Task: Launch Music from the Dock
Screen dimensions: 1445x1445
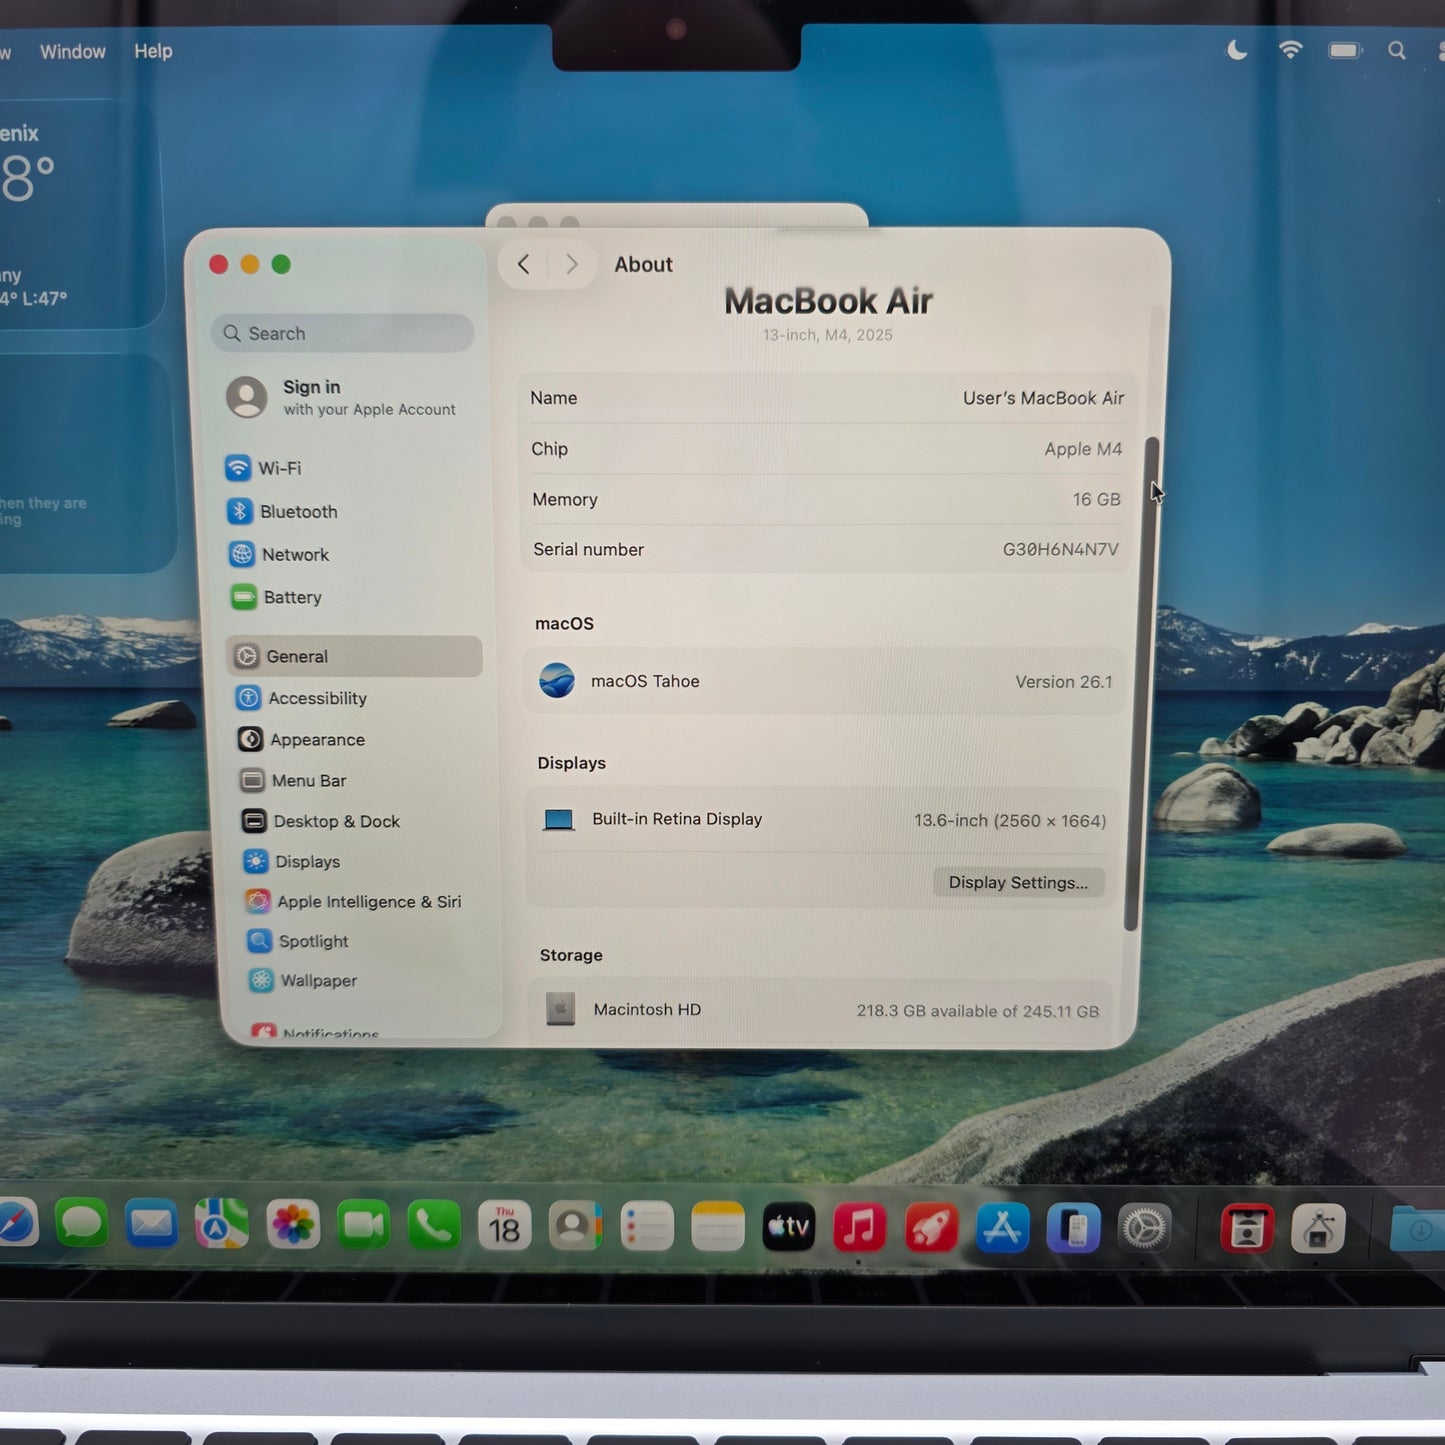Action: click(859, 1227)
